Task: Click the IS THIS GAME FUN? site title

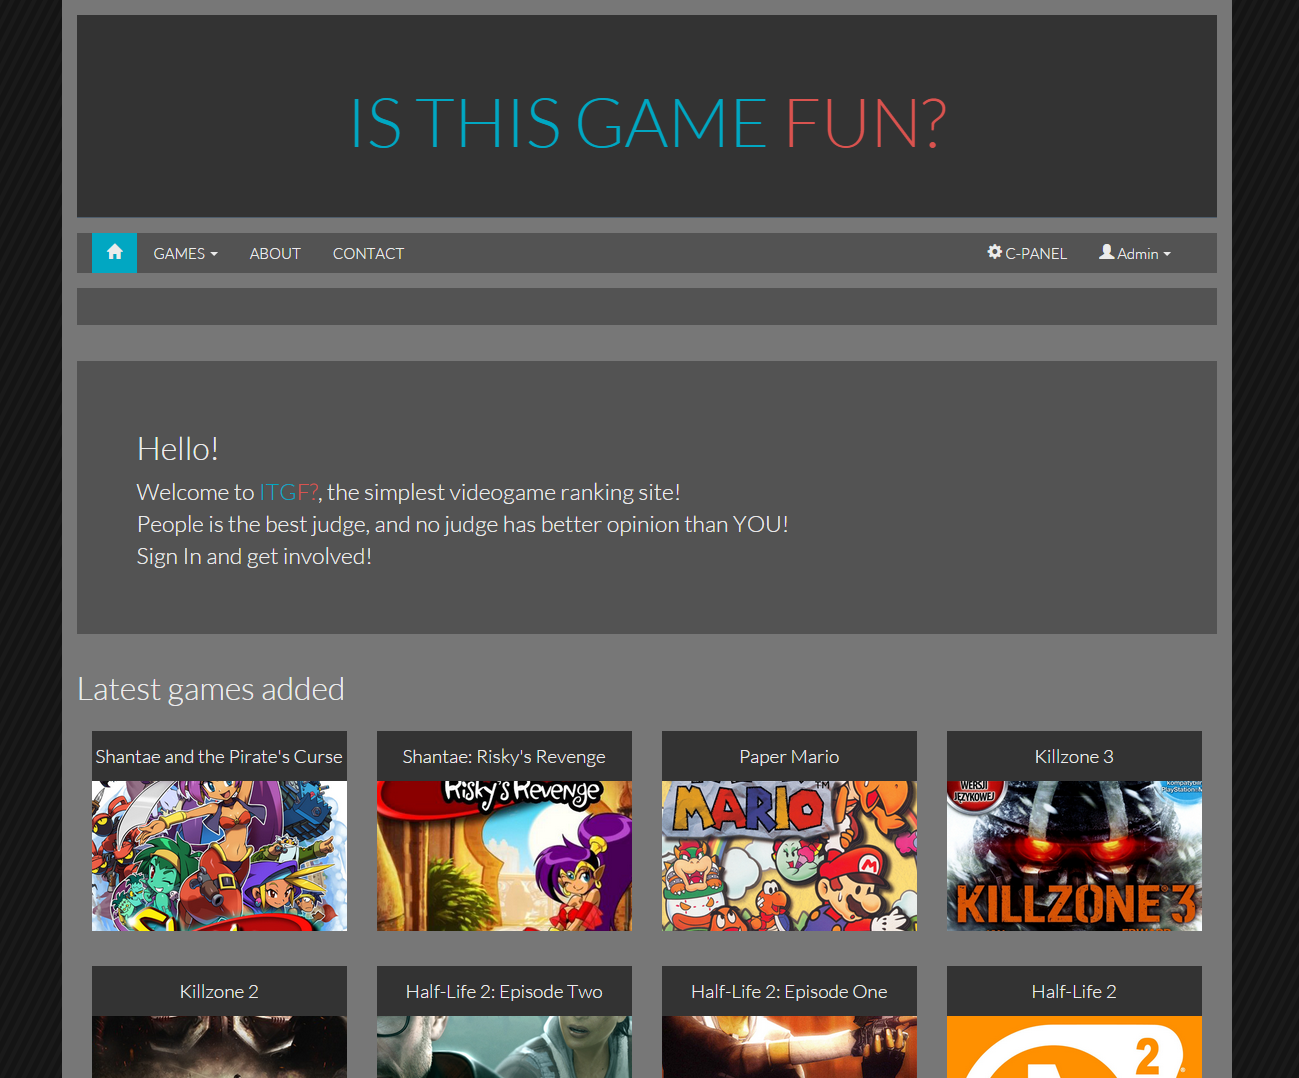Action: (x=647, y=124)
